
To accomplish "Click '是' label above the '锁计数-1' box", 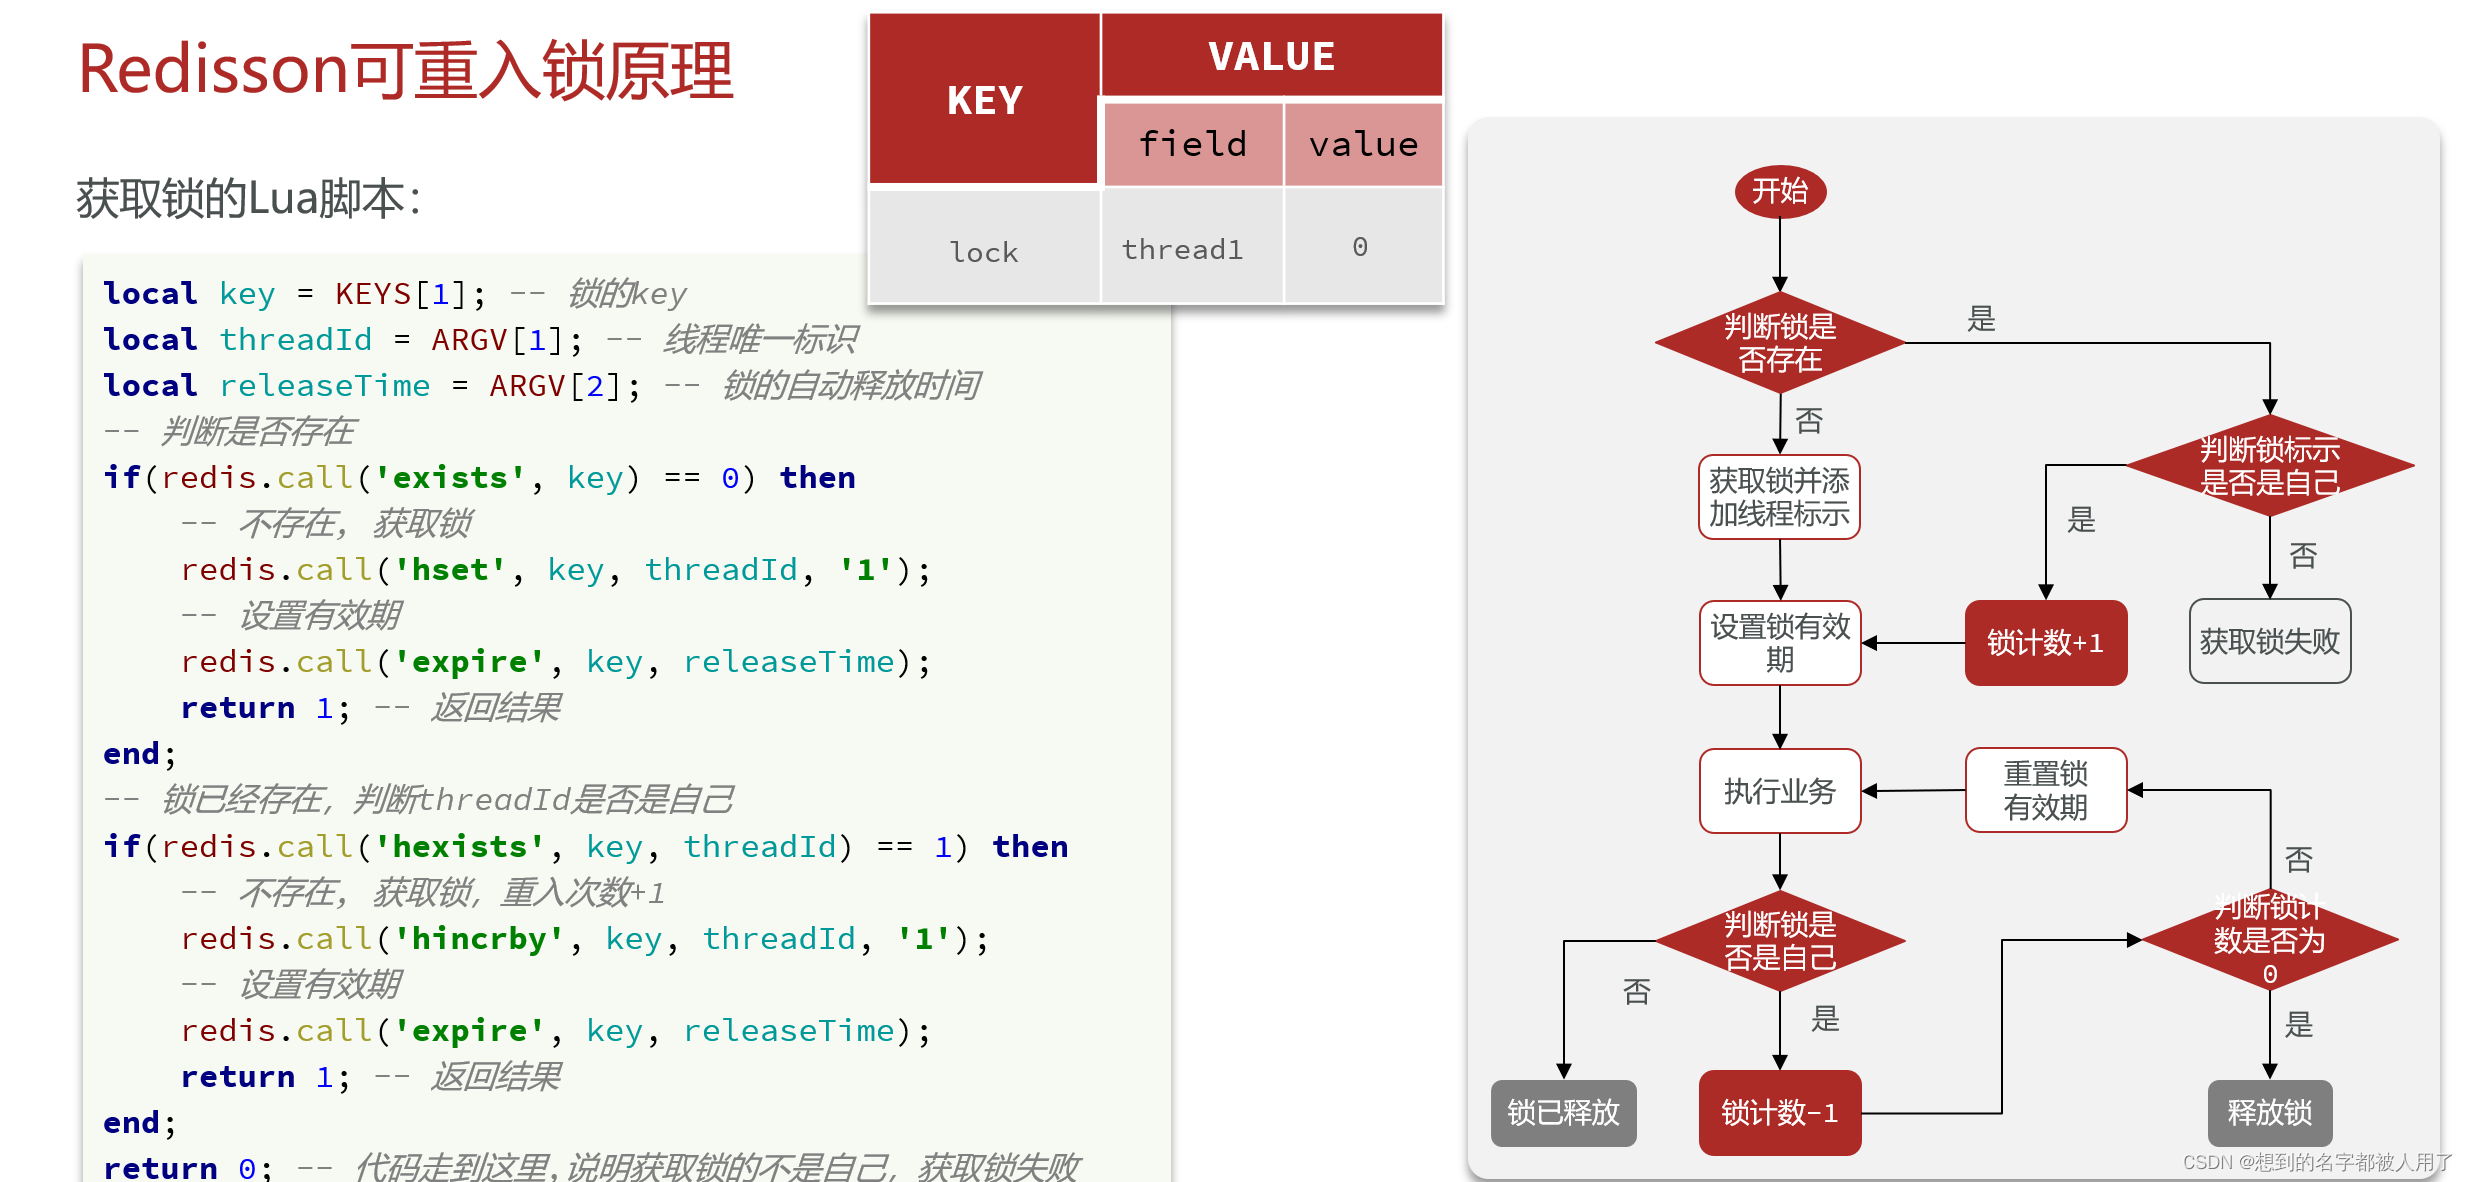I will pos(1825,1019).
